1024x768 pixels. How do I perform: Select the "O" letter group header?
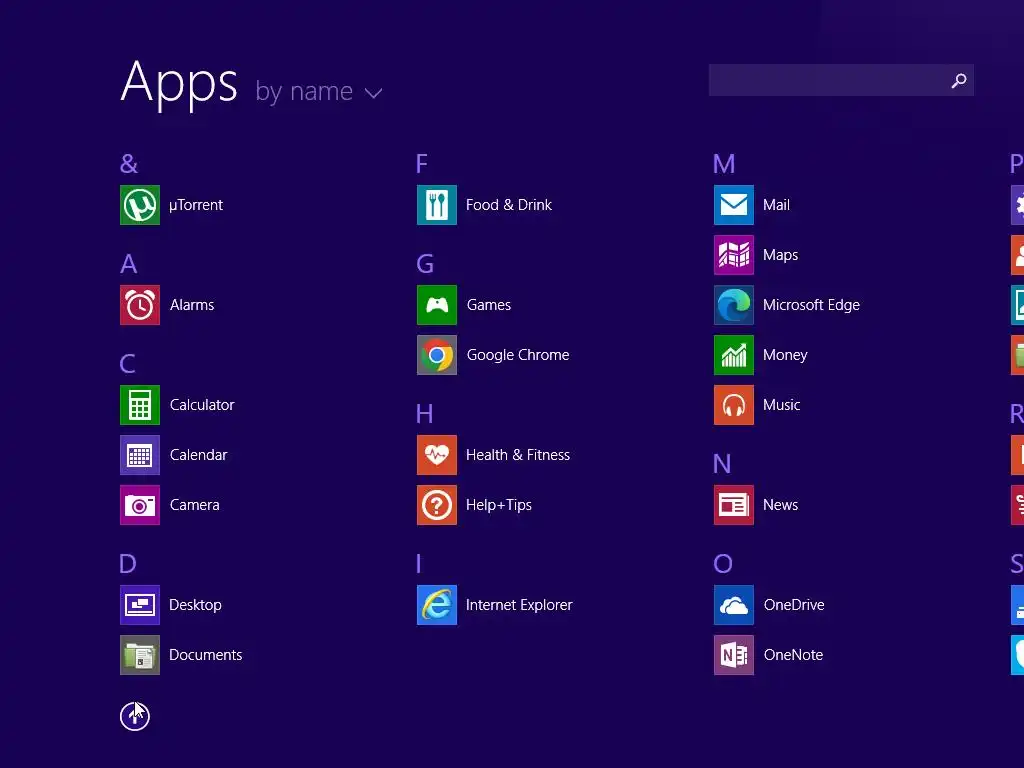pyautogui.click(x=723, y=564)
